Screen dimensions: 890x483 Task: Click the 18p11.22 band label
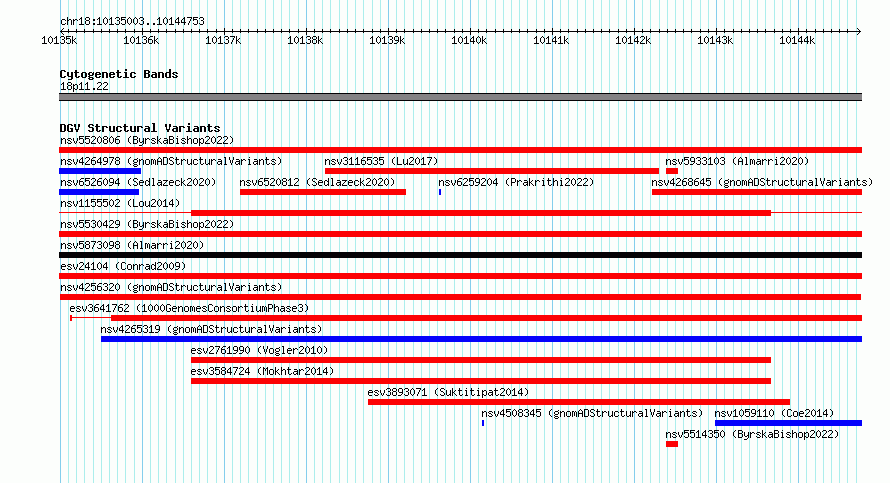84,86
